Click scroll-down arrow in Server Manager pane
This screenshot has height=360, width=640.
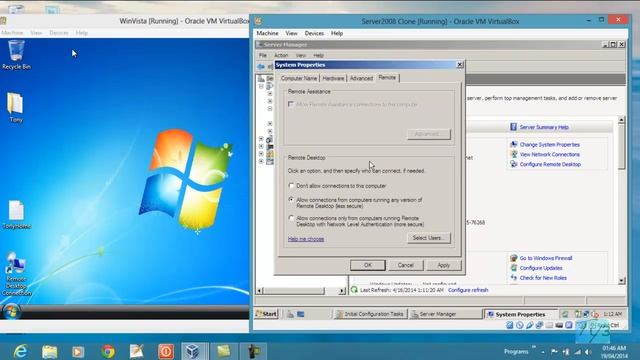(621, 281)
